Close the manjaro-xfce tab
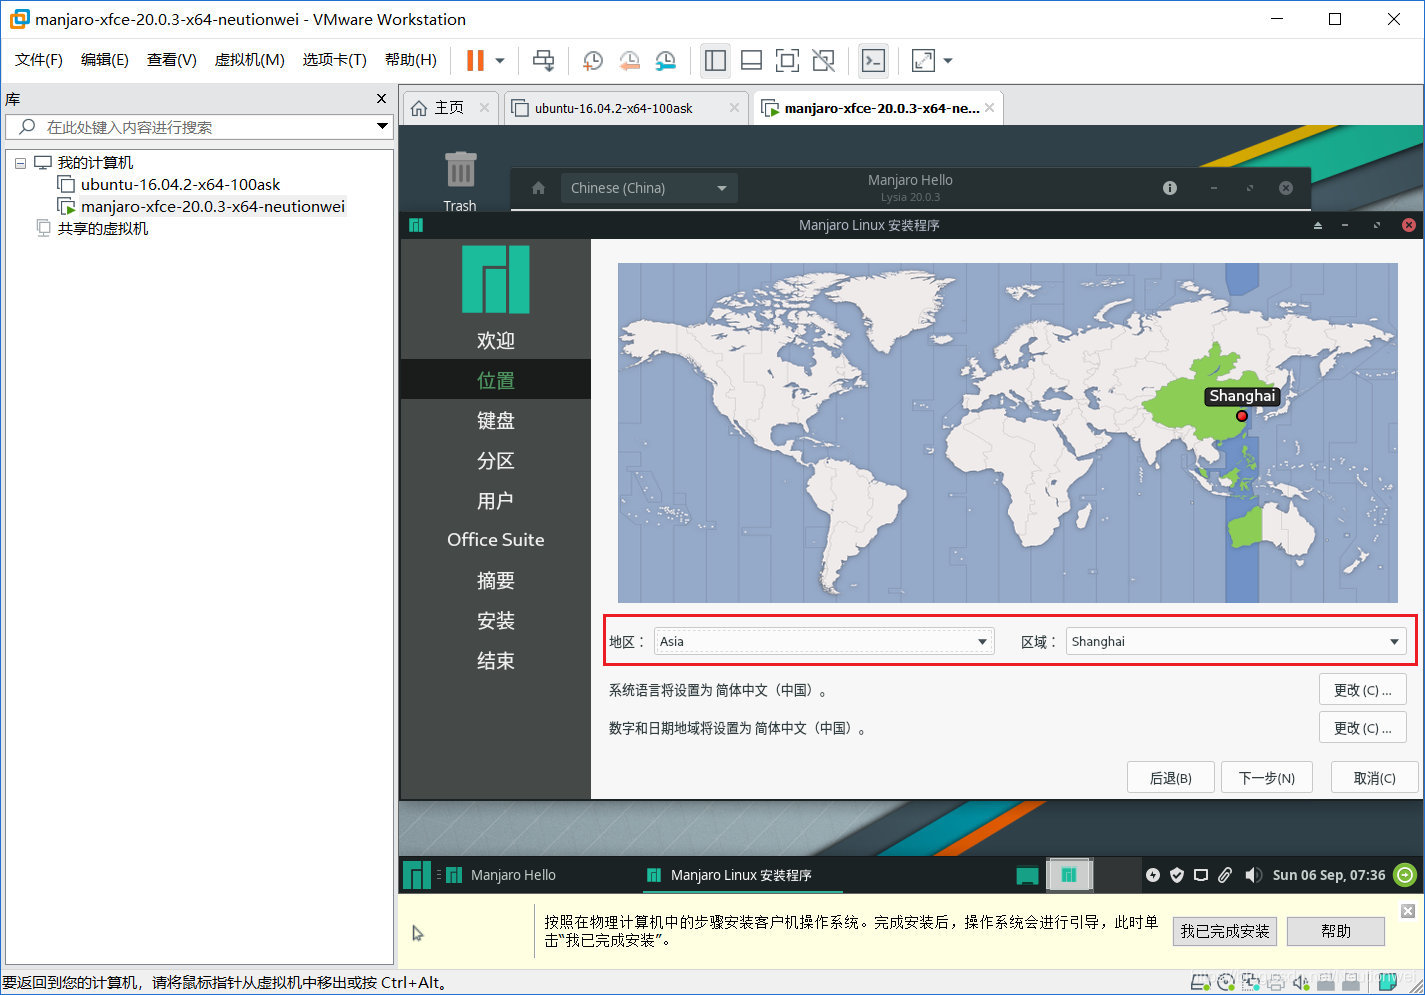The image size is (1425, 995). [x=989, y=108]
